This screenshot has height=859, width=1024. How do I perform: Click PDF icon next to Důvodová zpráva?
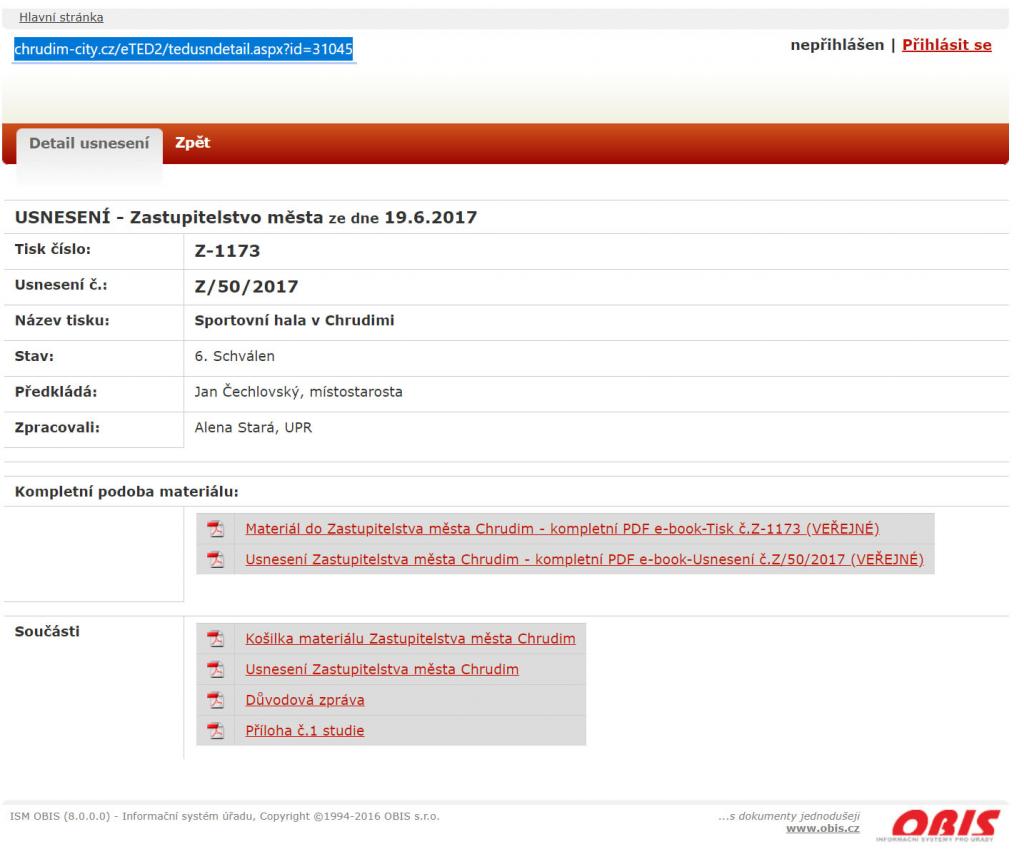pyautogui.click(x=214, y=700)
